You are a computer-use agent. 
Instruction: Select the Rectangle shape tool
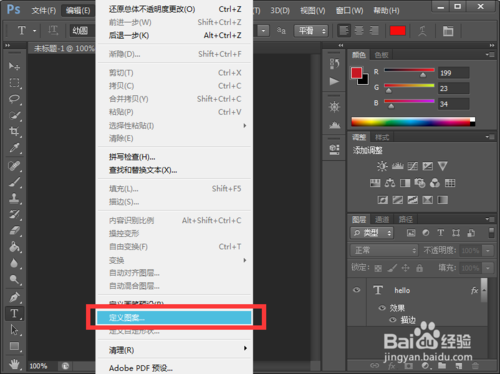point(14,346)
